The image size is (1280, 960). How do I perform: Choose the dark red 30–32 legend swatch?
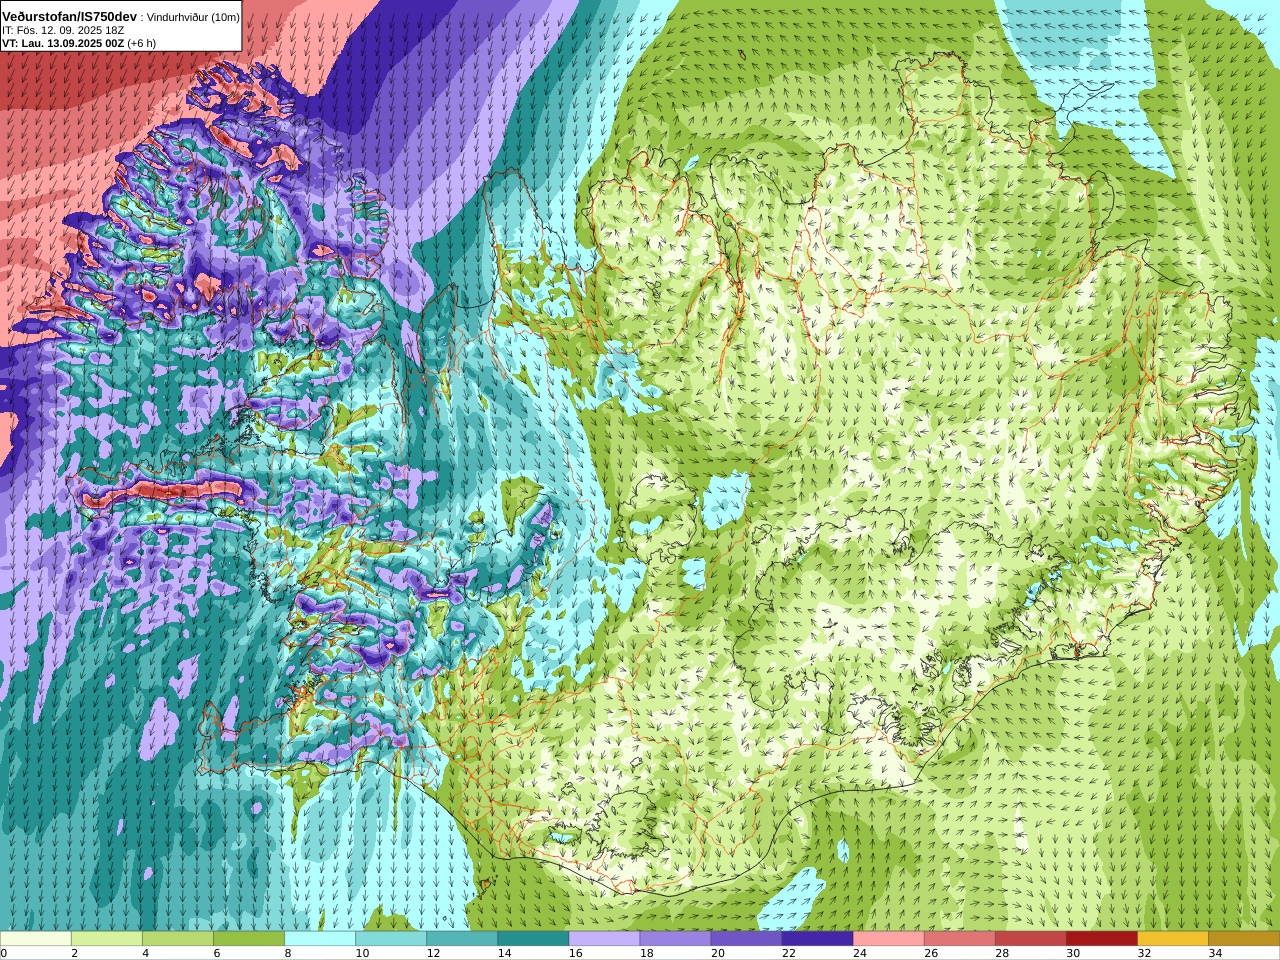[x=1101, y=939]
